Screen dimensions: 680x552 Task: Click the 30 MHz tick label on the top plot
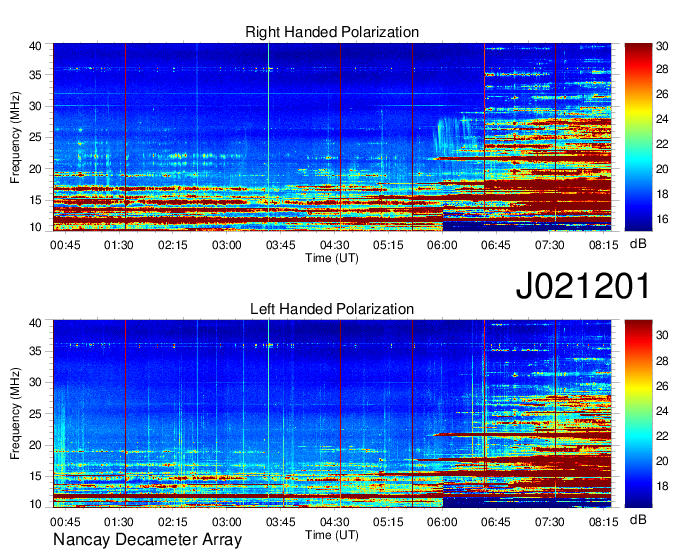click(x=35, y=106)
